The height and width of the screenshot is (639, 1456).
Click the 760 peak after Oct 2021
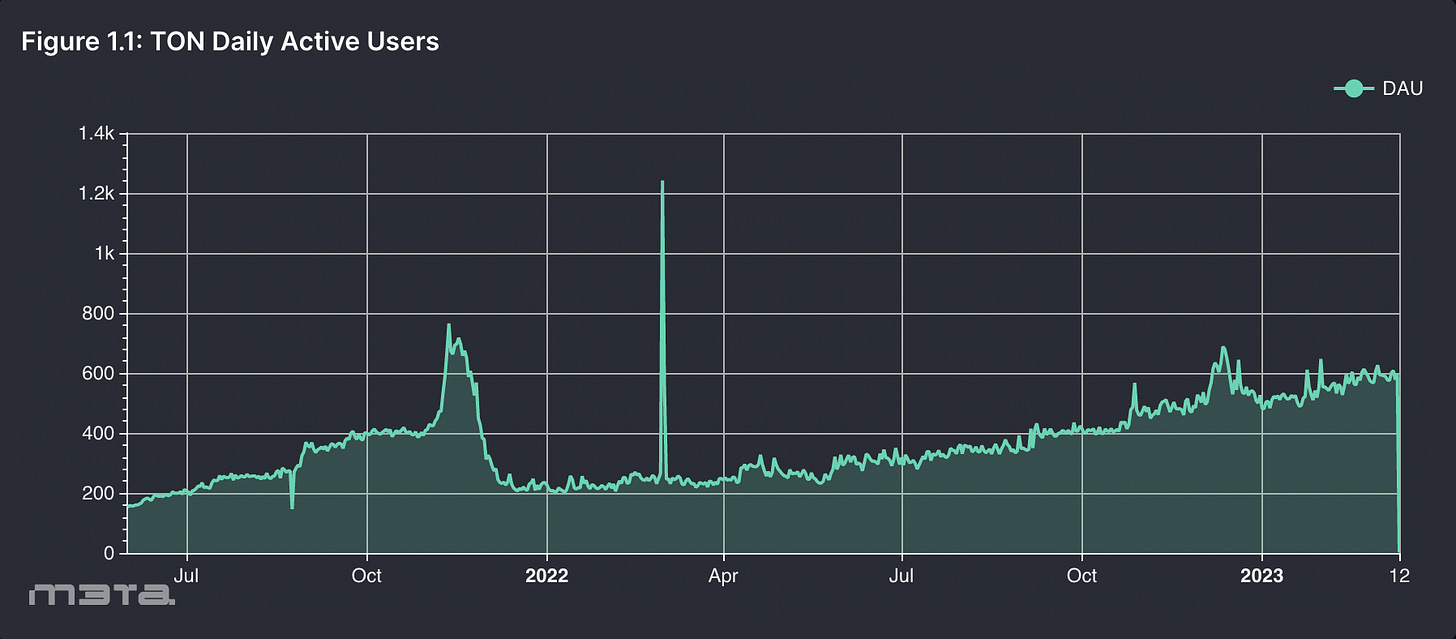pos(448,325)
